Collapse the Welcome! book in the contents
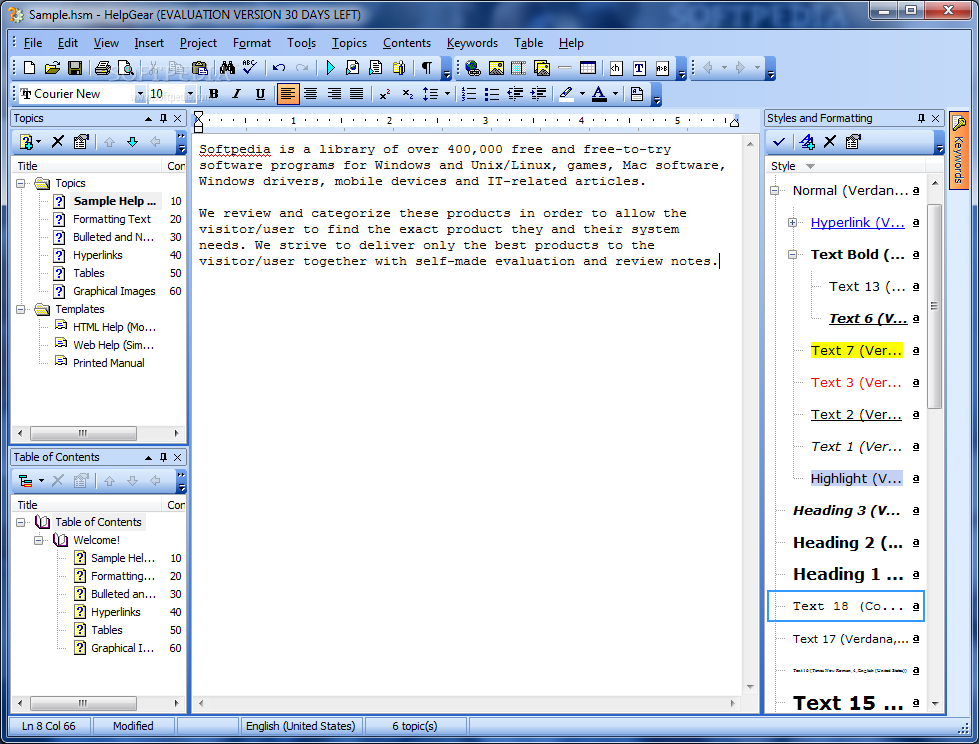 point(39,541)
